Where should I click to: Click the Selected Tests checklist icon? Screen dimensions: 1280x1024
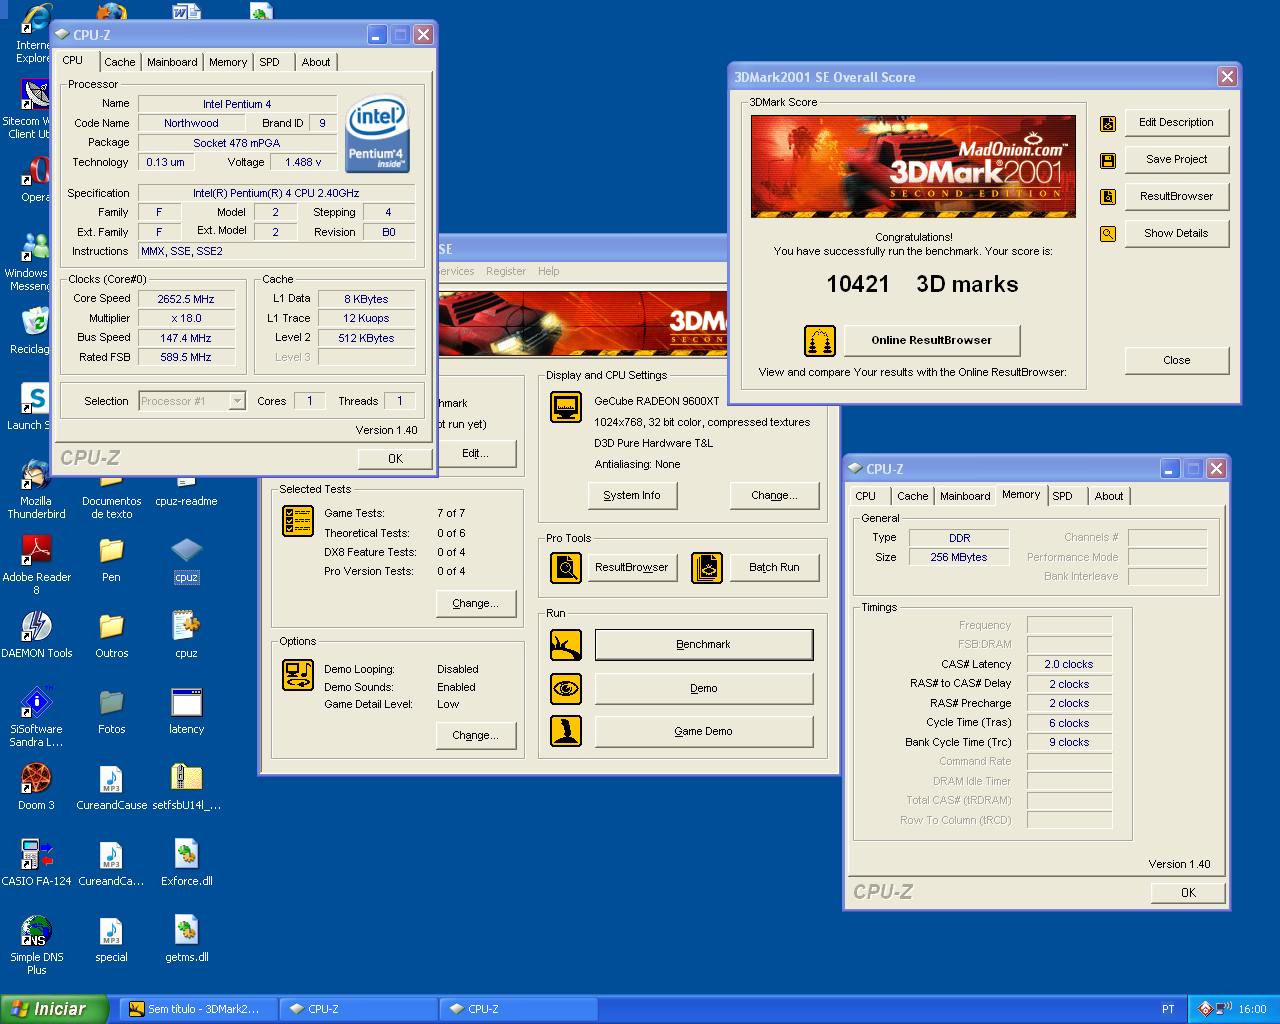[298, 521]
